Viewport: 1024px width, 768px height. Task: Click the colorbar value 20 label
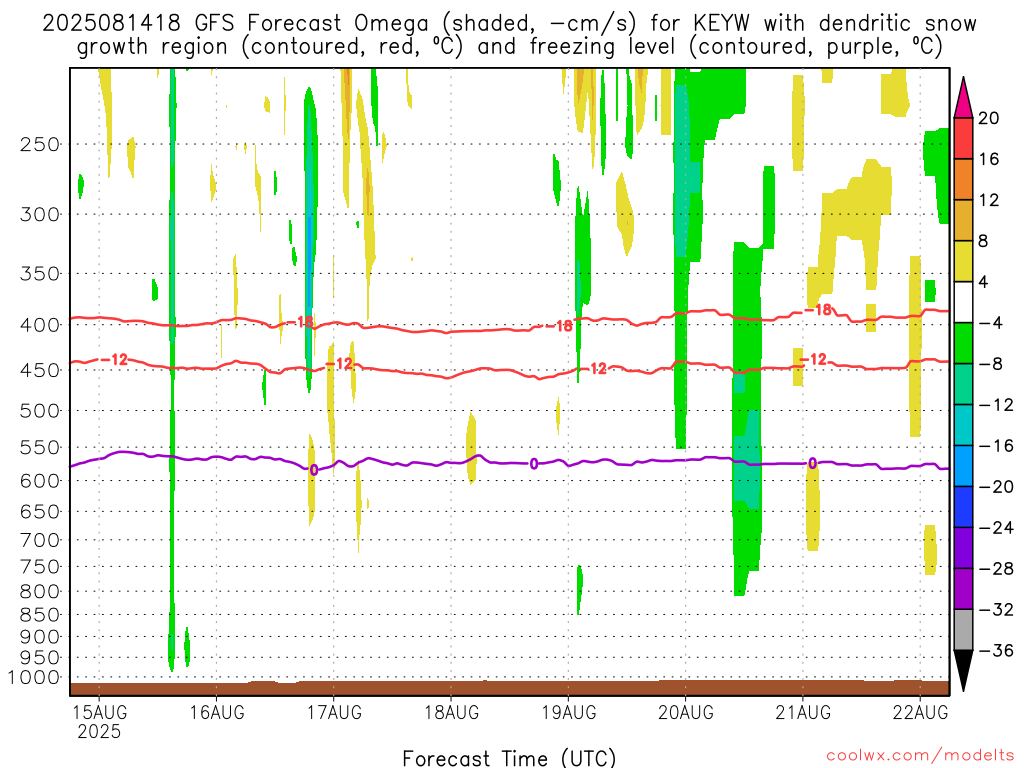click(x=989, y=118)
